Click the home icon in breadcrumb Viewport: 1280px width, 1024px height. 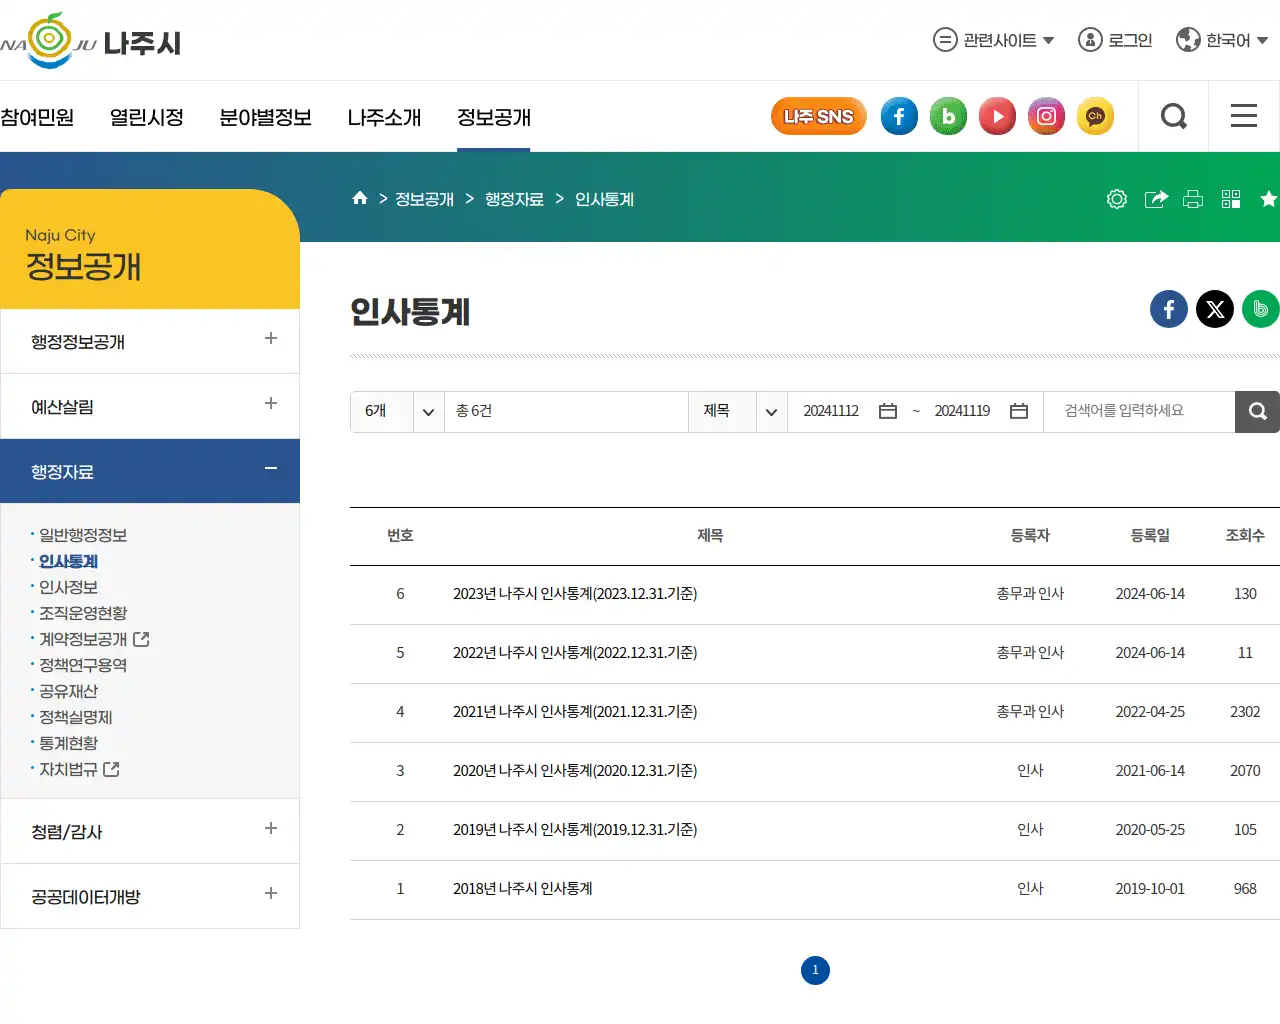pos(360,198)
